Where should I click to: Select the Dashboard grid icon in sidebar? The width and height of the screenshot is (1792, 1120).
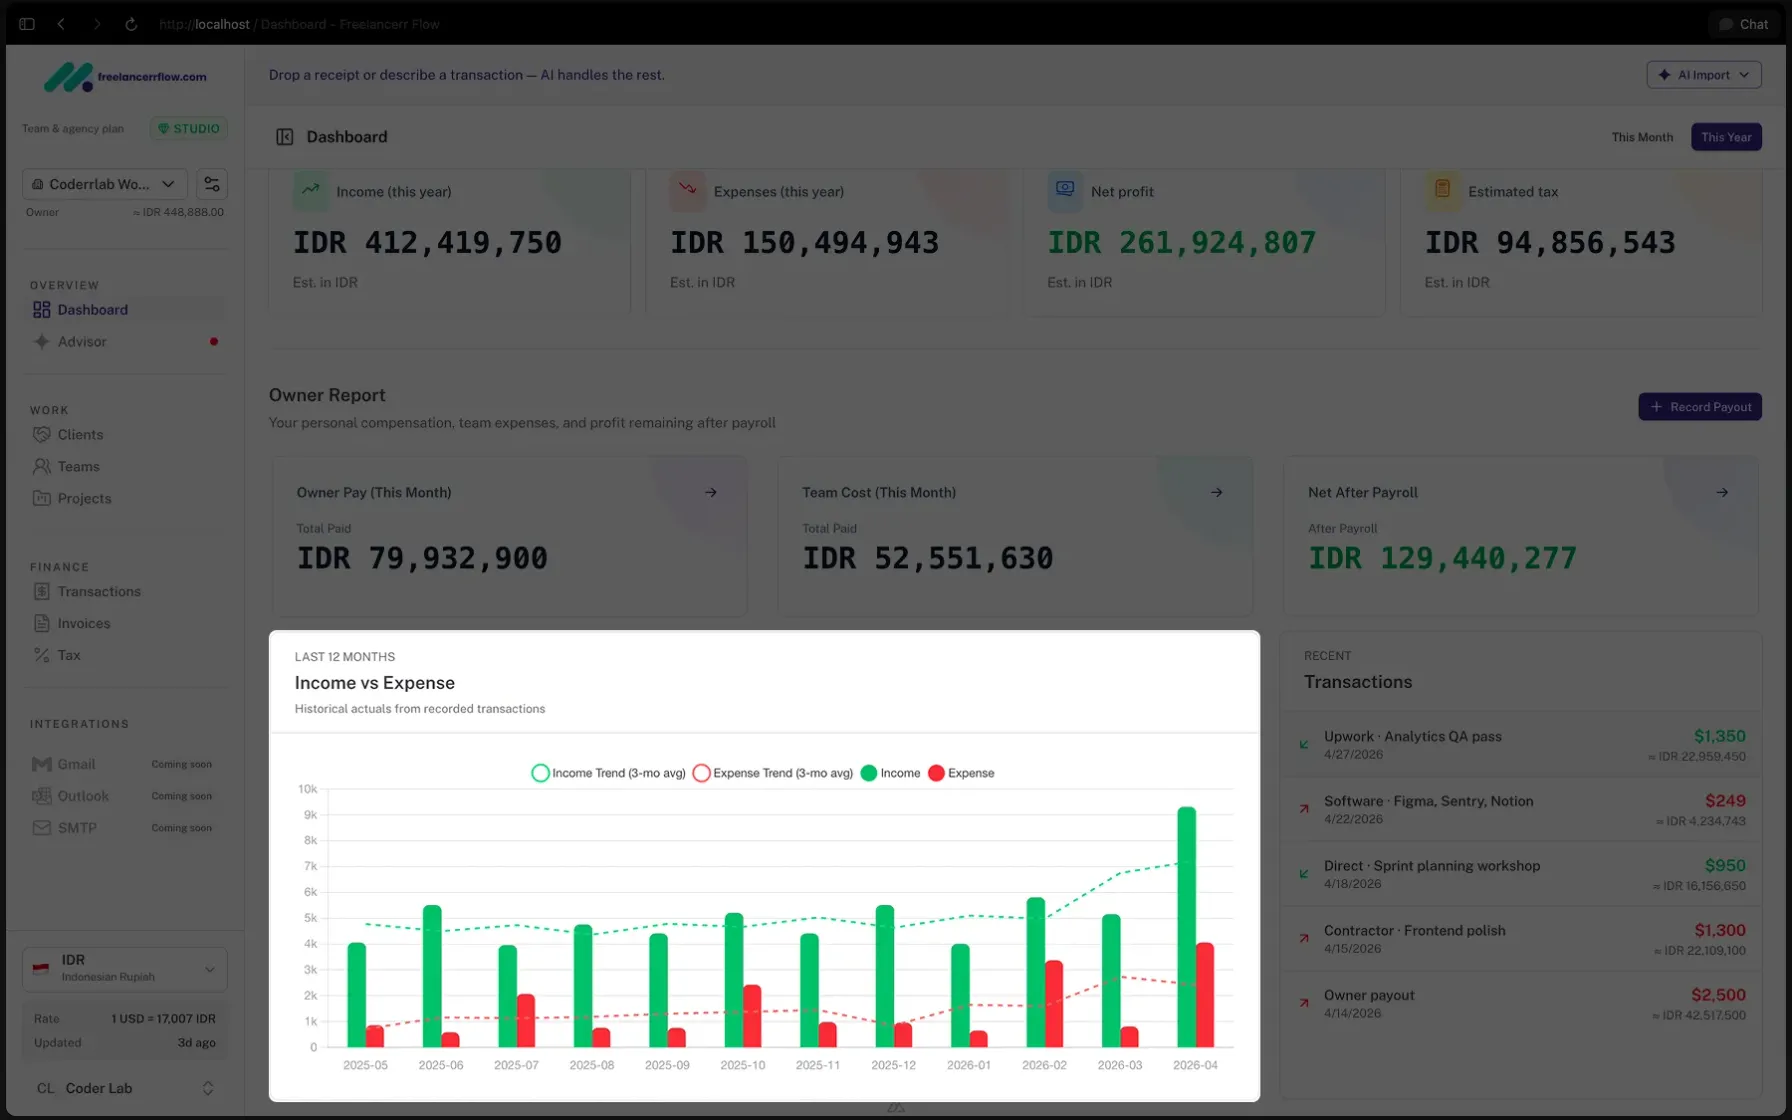pos(41,310)
